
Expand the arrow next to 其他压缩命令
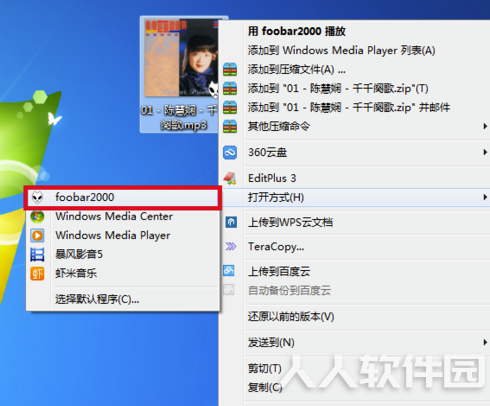tap(485, 126)
